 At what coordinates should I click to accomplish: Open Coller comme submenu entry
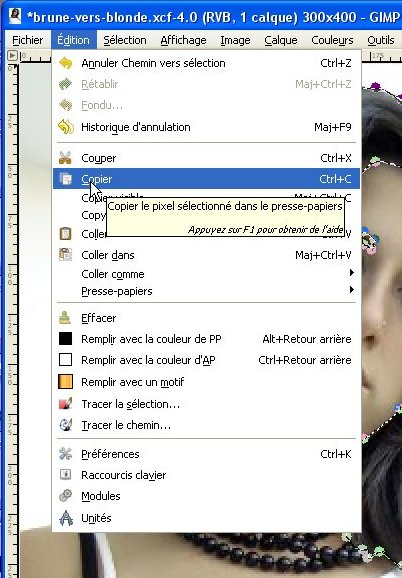206,274
